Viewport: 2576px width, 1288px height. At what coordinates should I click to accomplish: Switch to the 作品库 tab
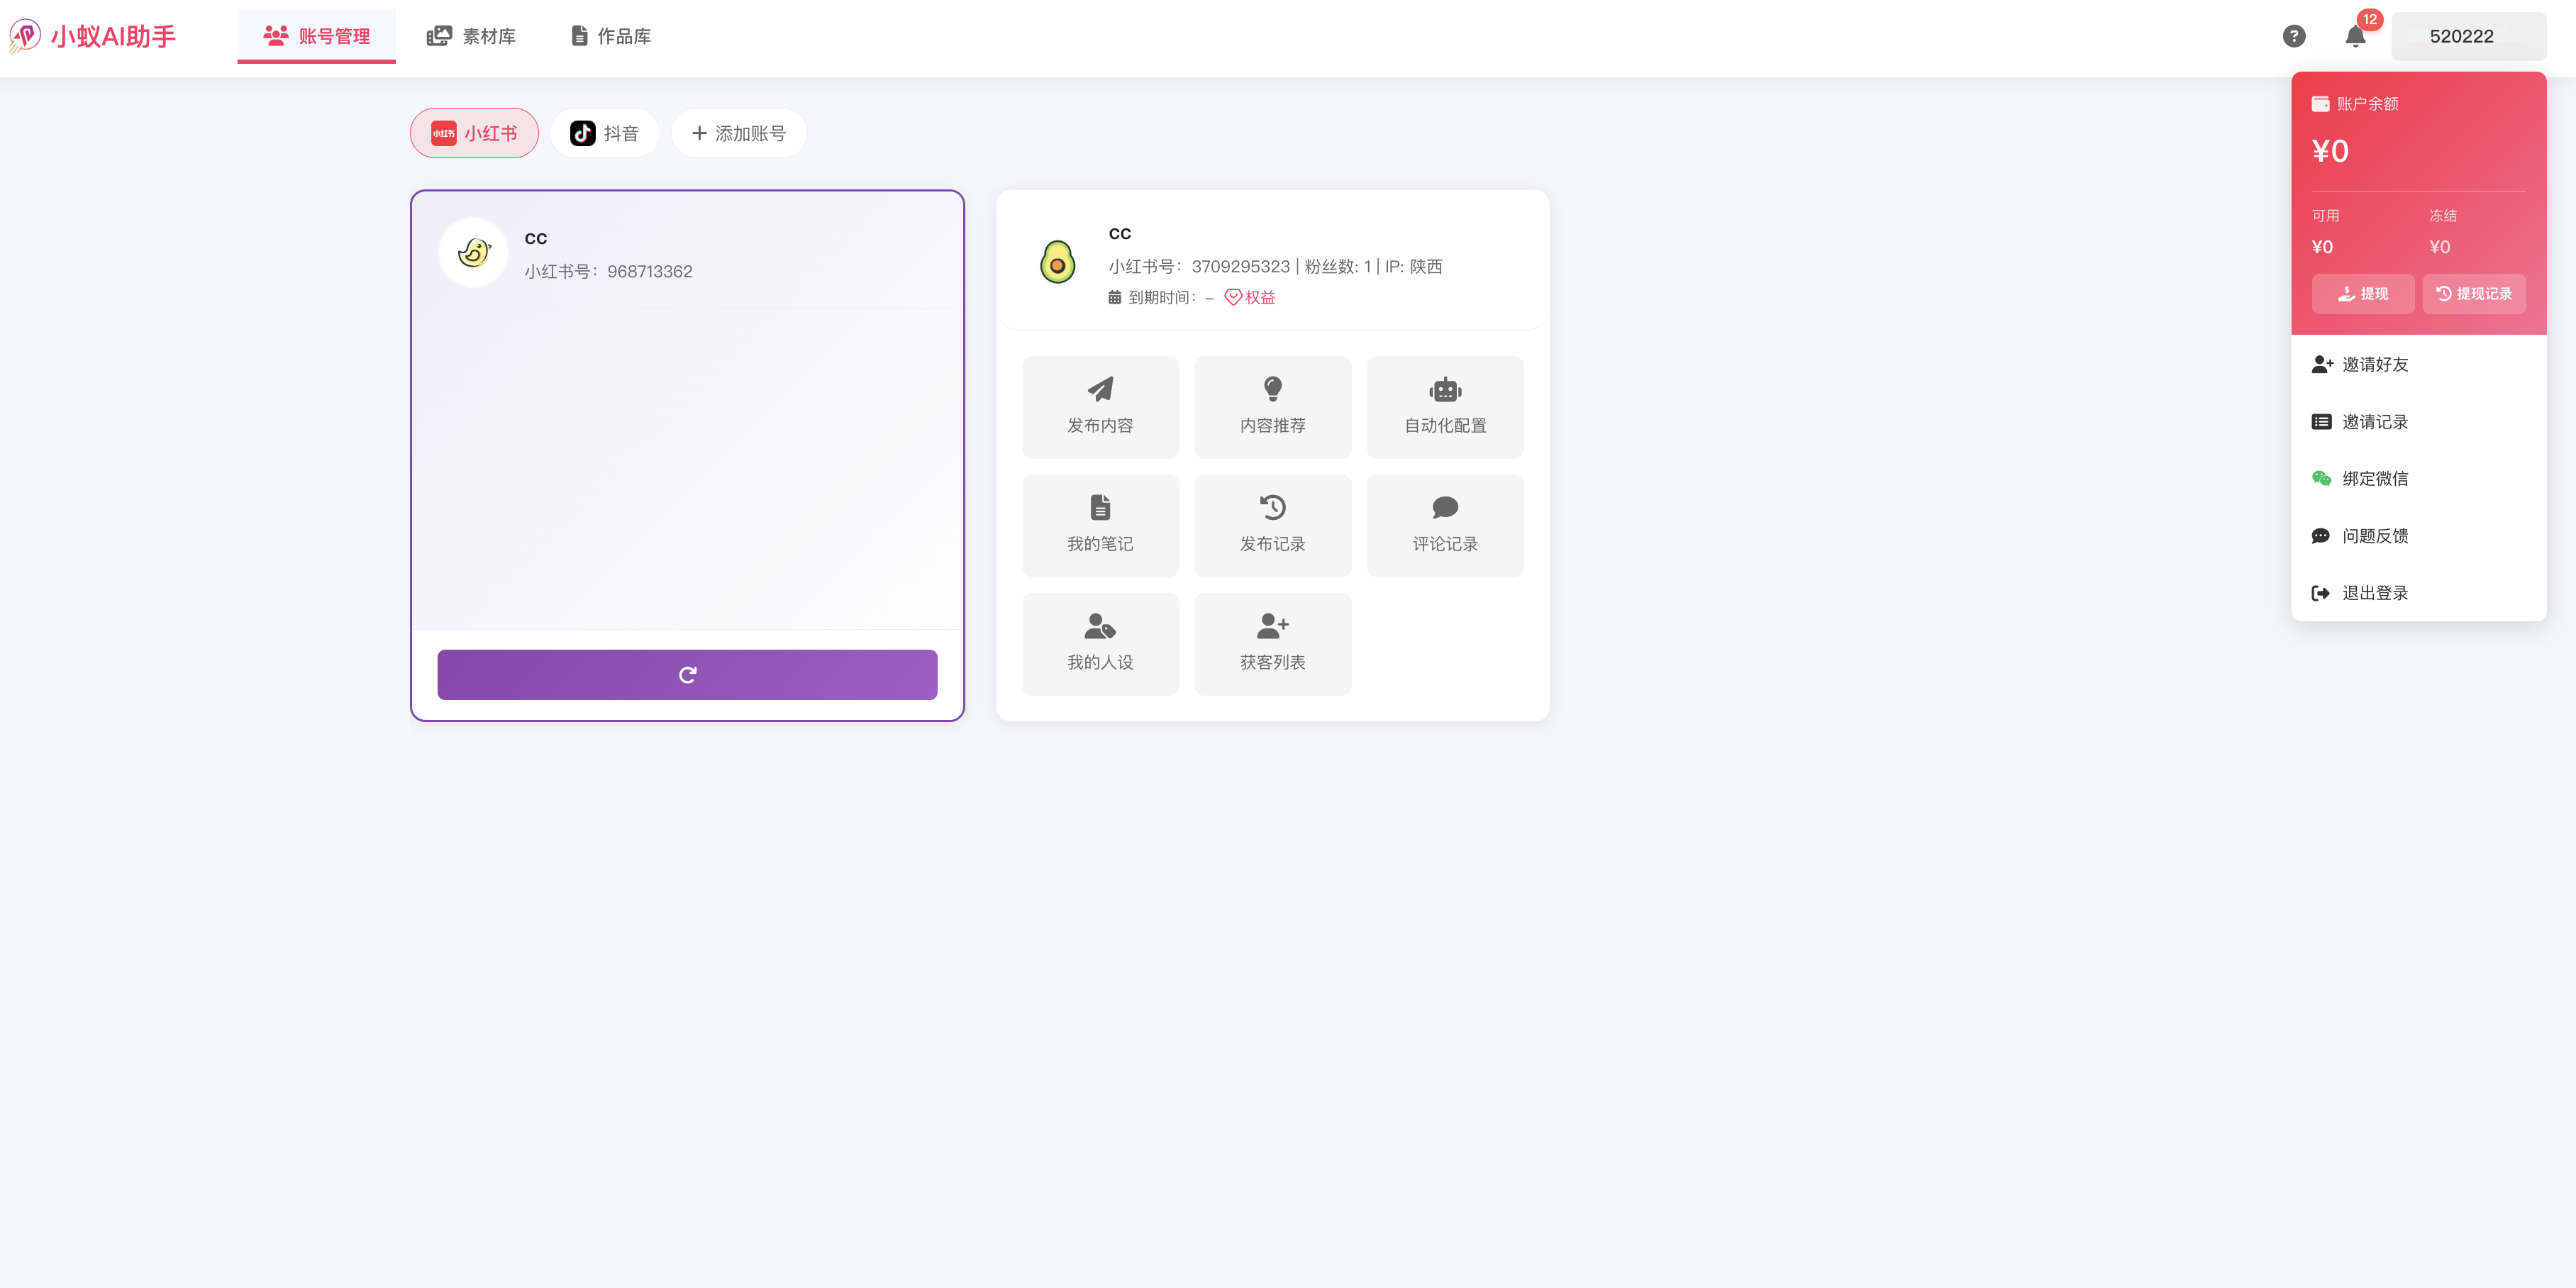611,36
